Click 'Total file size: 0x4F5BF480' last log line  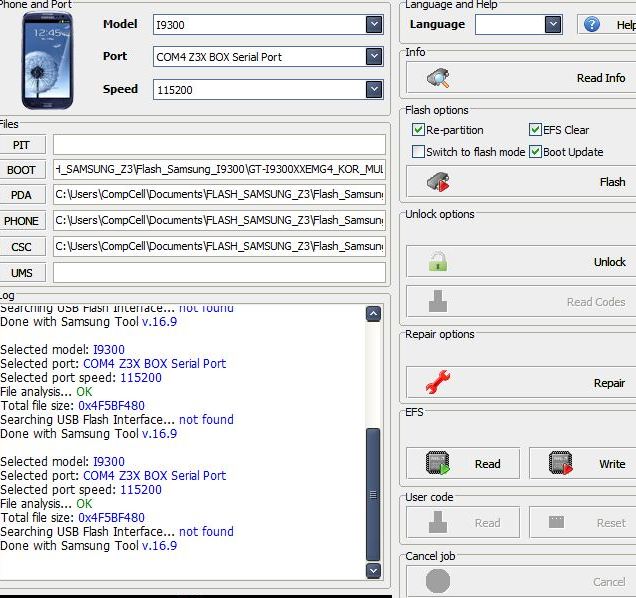(x=73, y=518)
